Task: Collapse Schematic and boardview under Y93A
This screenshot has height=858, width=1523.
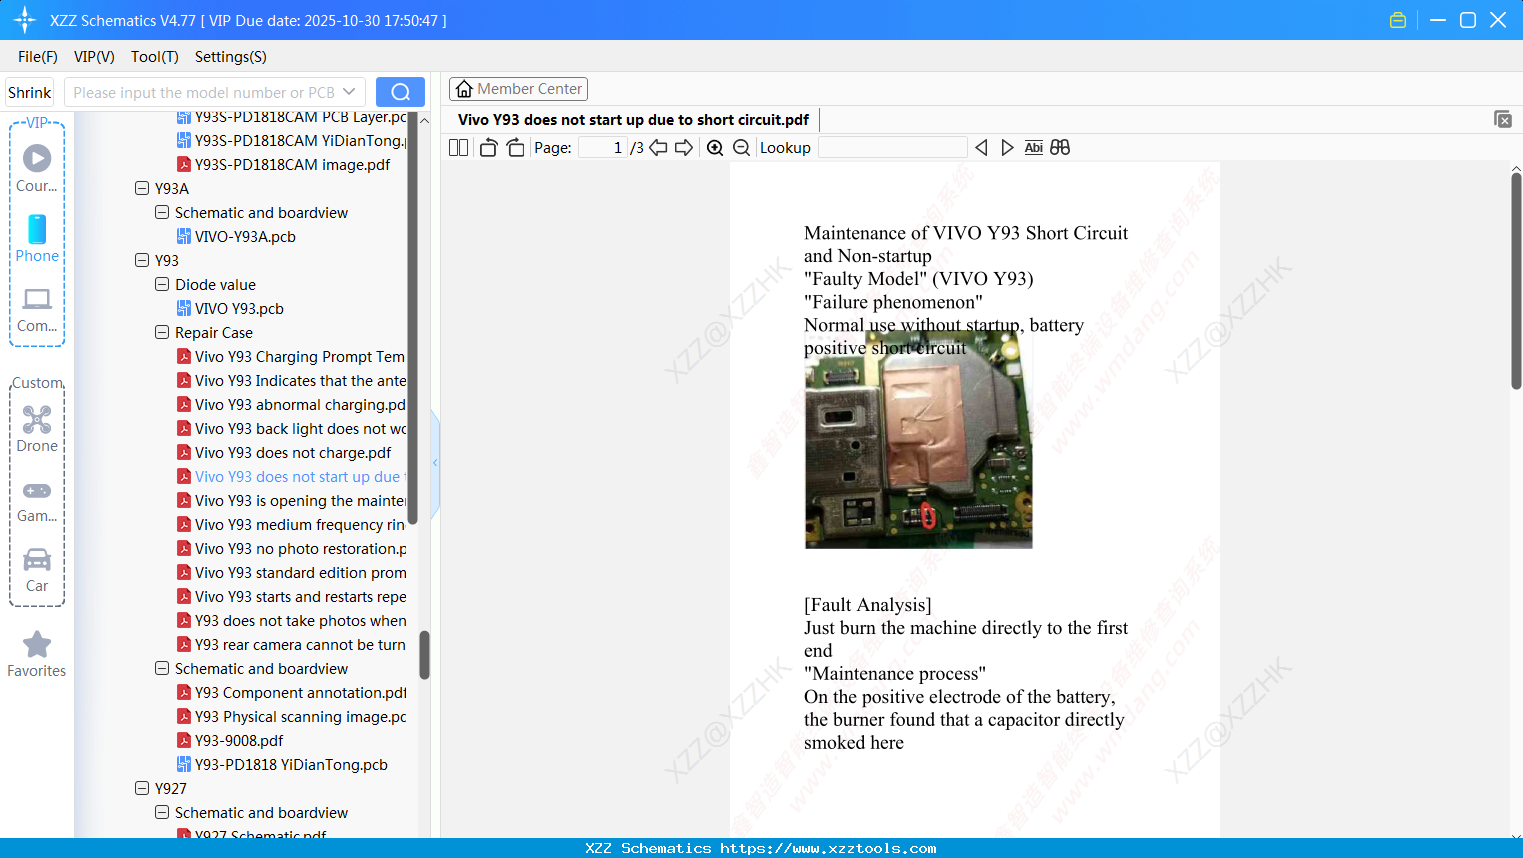Action: pyautogui.click(x=162, y=212)
